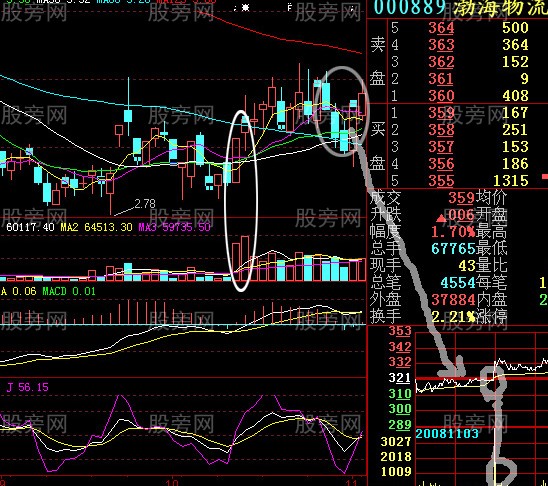Click the 量比 label
548x486 pixels.
coord(491,266)
